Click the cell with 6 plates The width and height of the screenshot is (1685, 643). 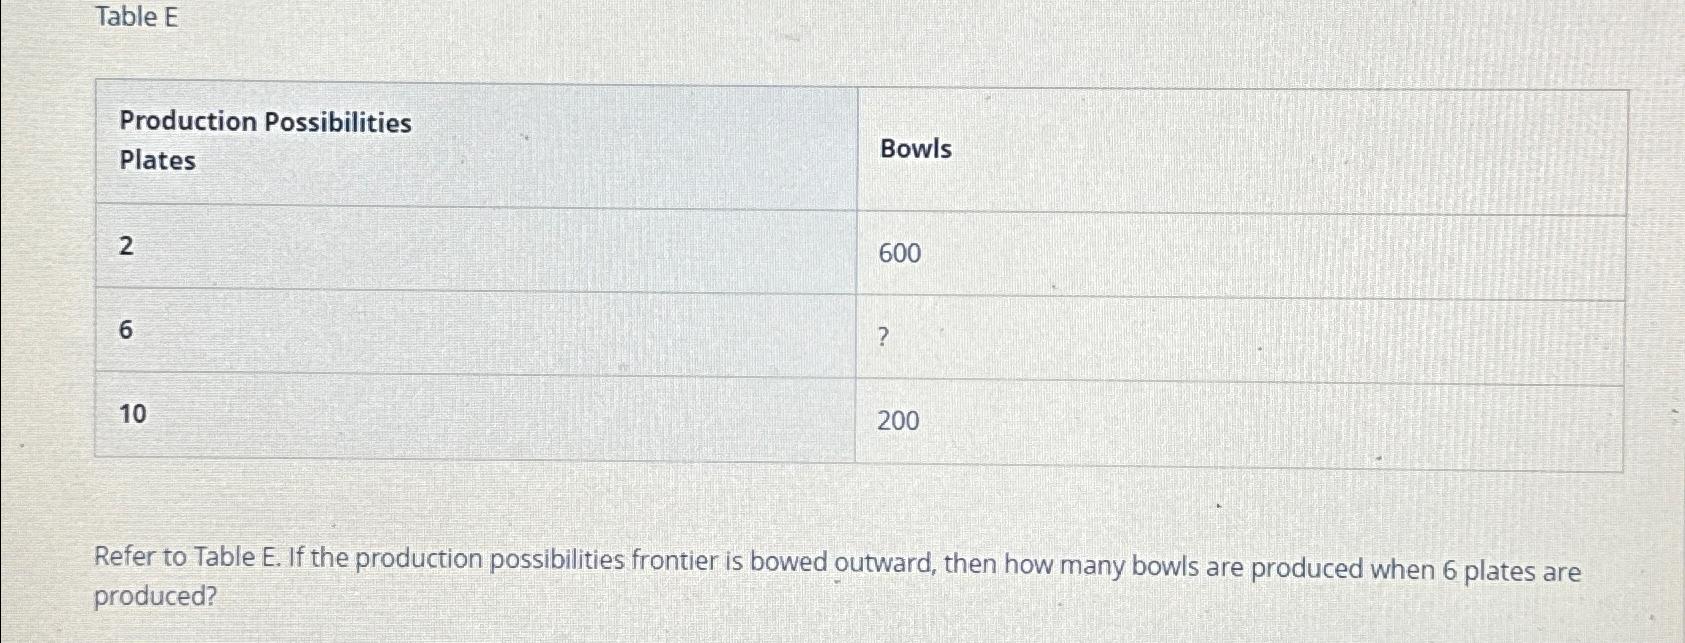pos(475,332)
